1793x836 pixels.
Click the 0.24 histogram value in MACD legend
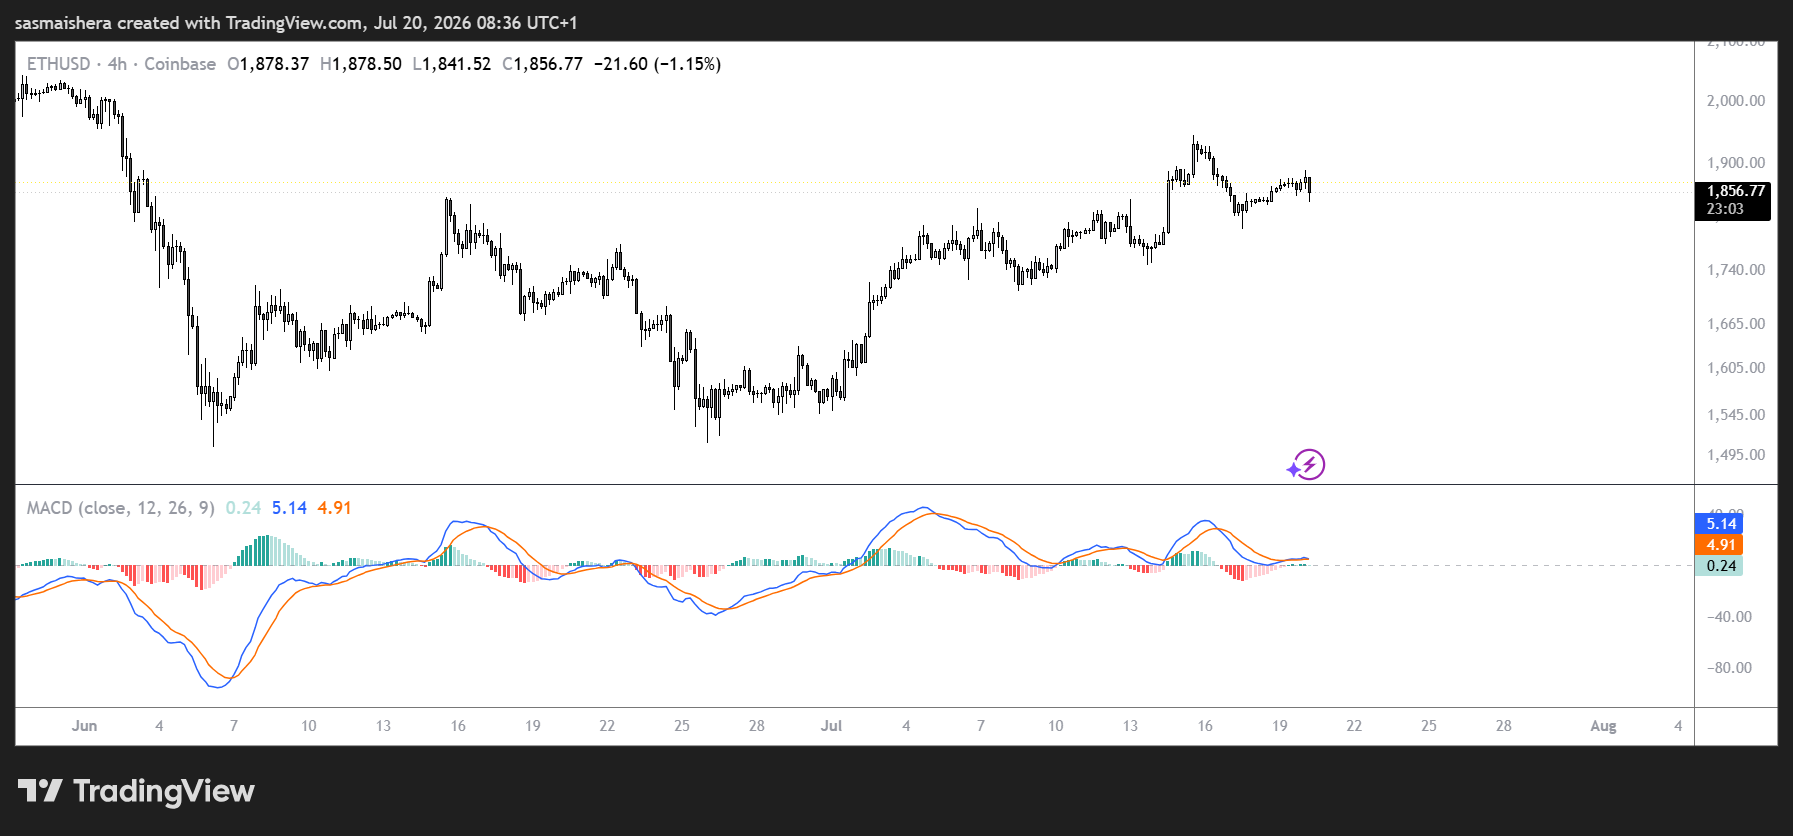[x=243, y=508]
